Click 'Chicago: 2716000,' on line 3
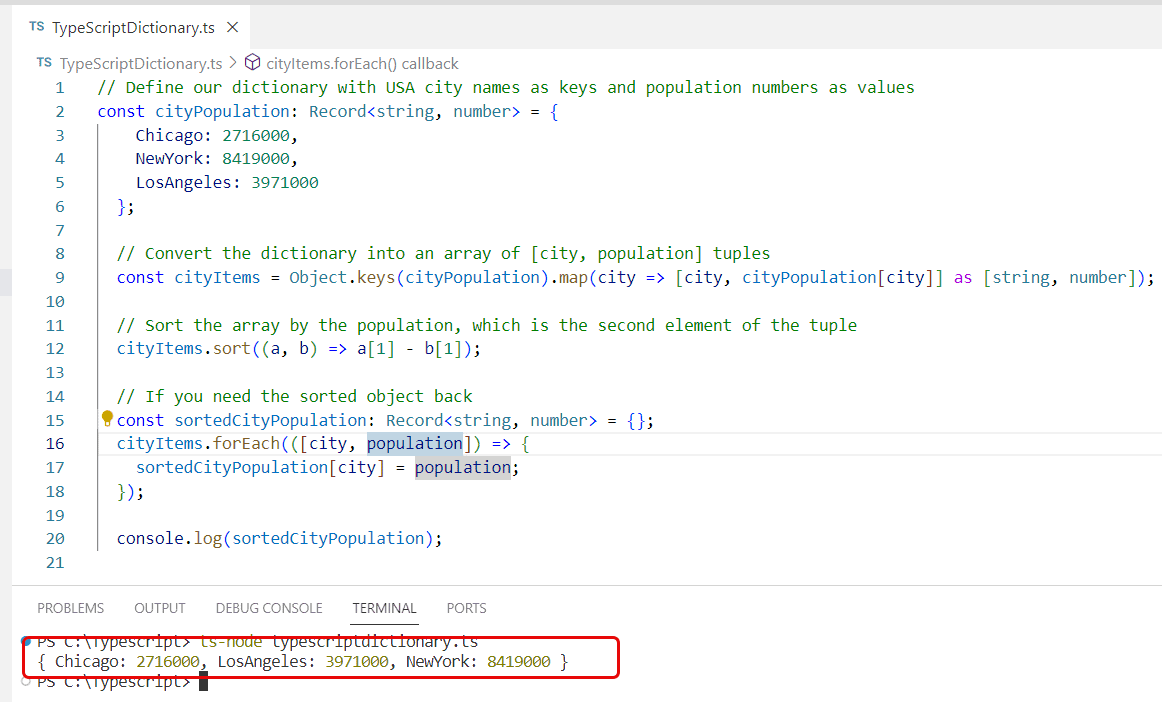This screenshot has height=702, width=1162. coord(216,136)
